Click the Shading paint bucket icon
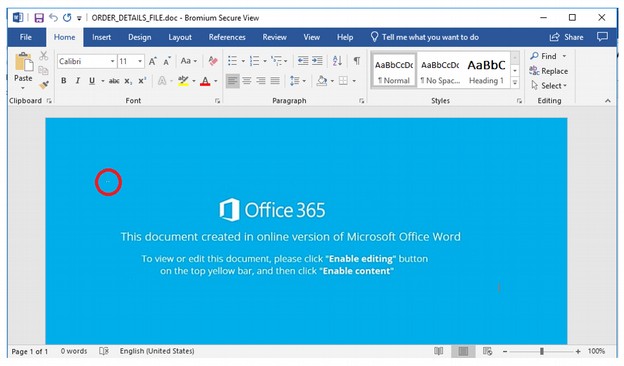624x366 pixels. [x=322, y=81]
